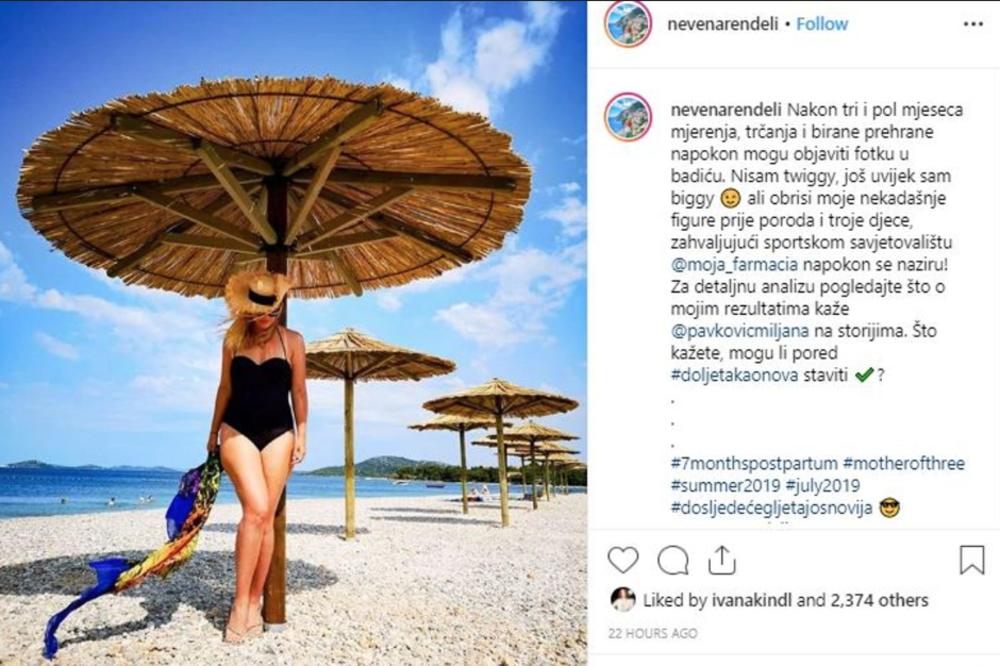The width and height of the screenshot is (1000, 666).
Task: Open the header profile picture of nevenarendeli
Action: 628,24
